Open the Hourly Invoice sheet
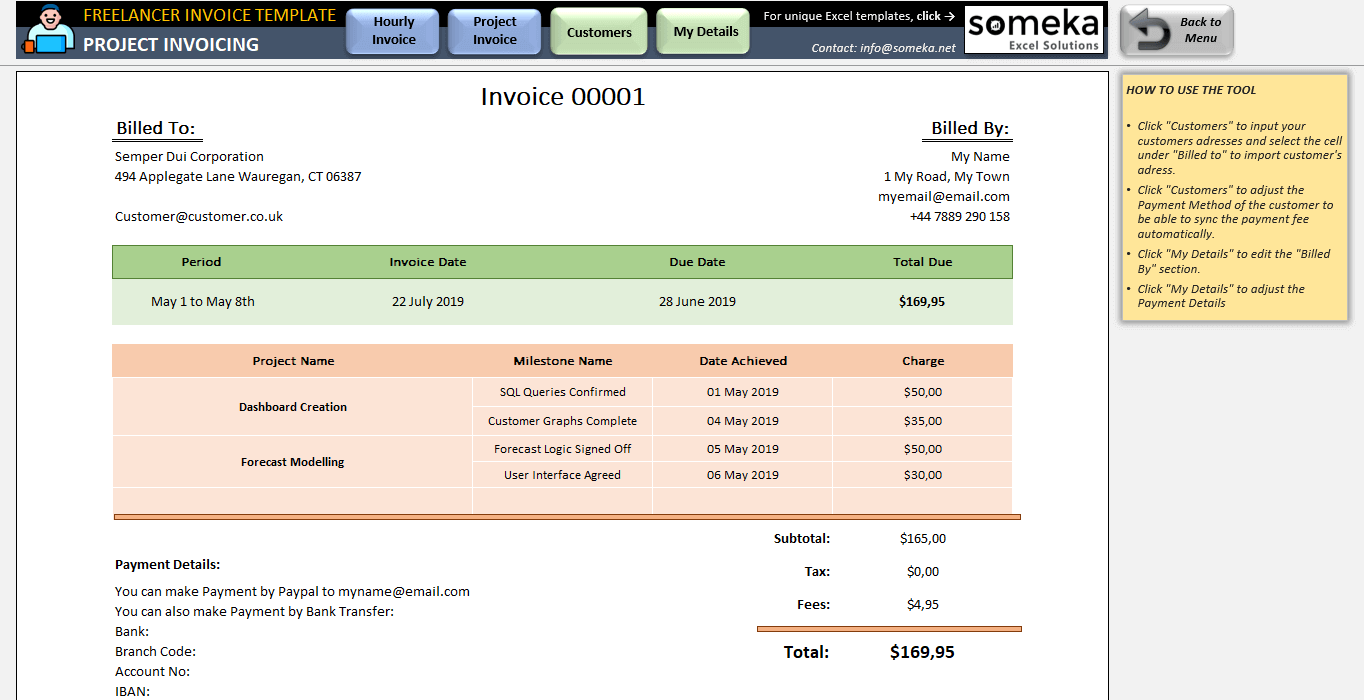This screenshot has height=700, width=1364. (x=393, y=31)
